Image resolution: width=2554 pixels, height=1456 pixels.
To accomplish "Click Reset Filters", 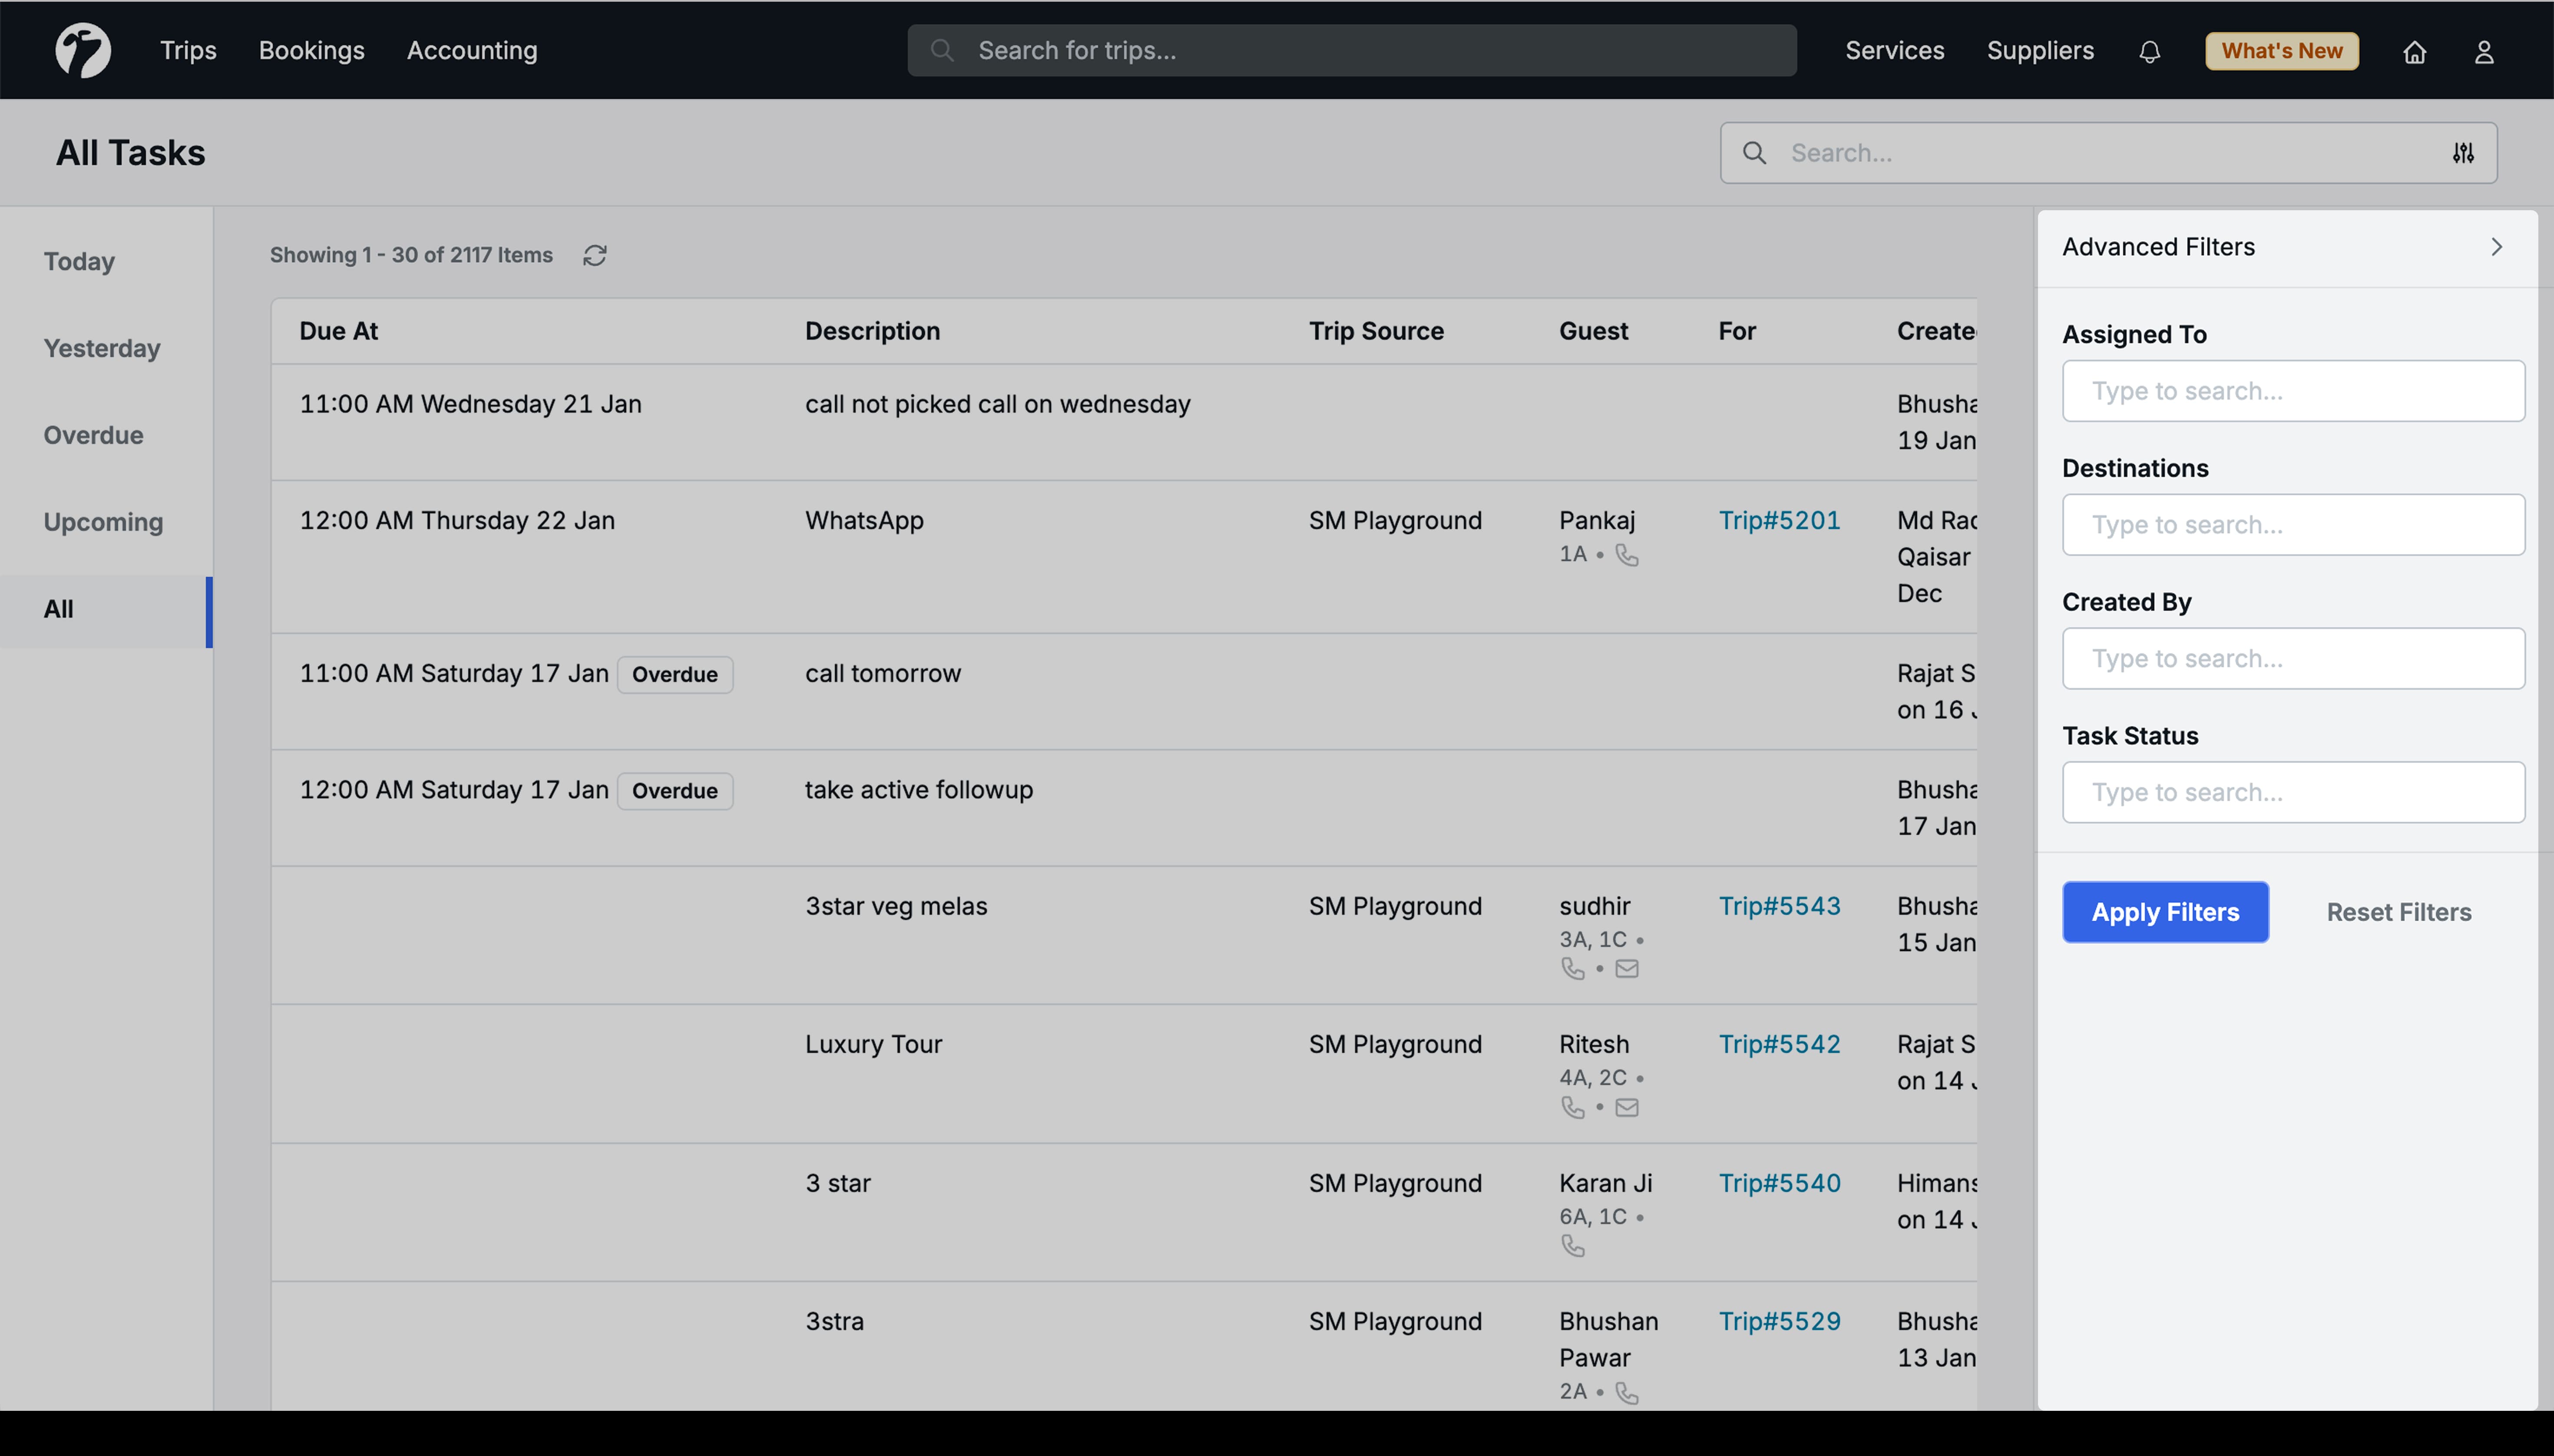I will tap(2397, 911).
